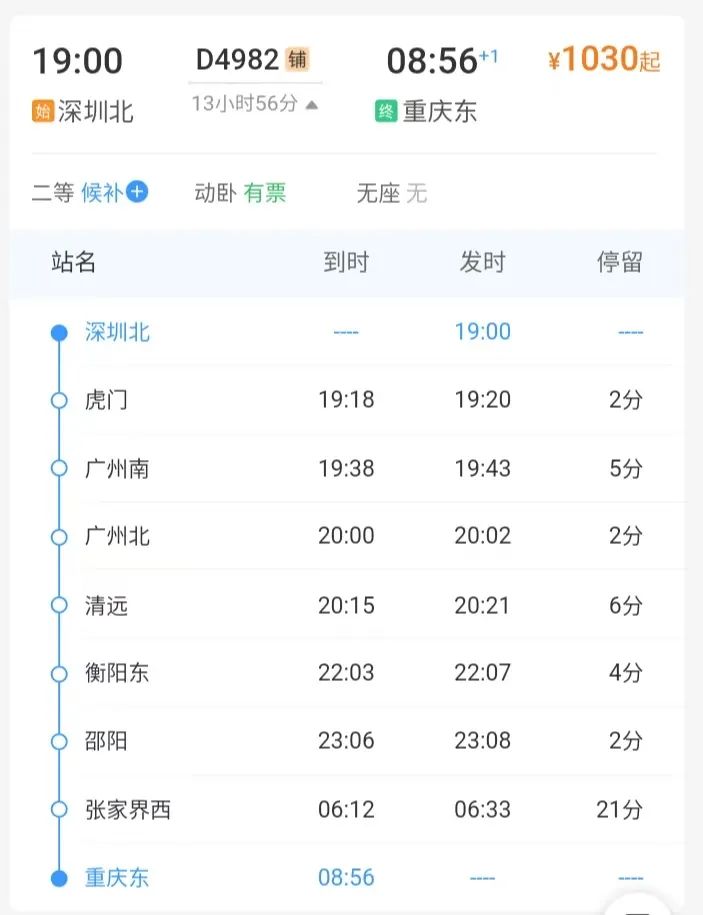Image resolution: width=703 pixels, height=915 pixels.
Task: Click the green 终 terminal station badge
Action: pyautogui.click(x=386, y=111)
